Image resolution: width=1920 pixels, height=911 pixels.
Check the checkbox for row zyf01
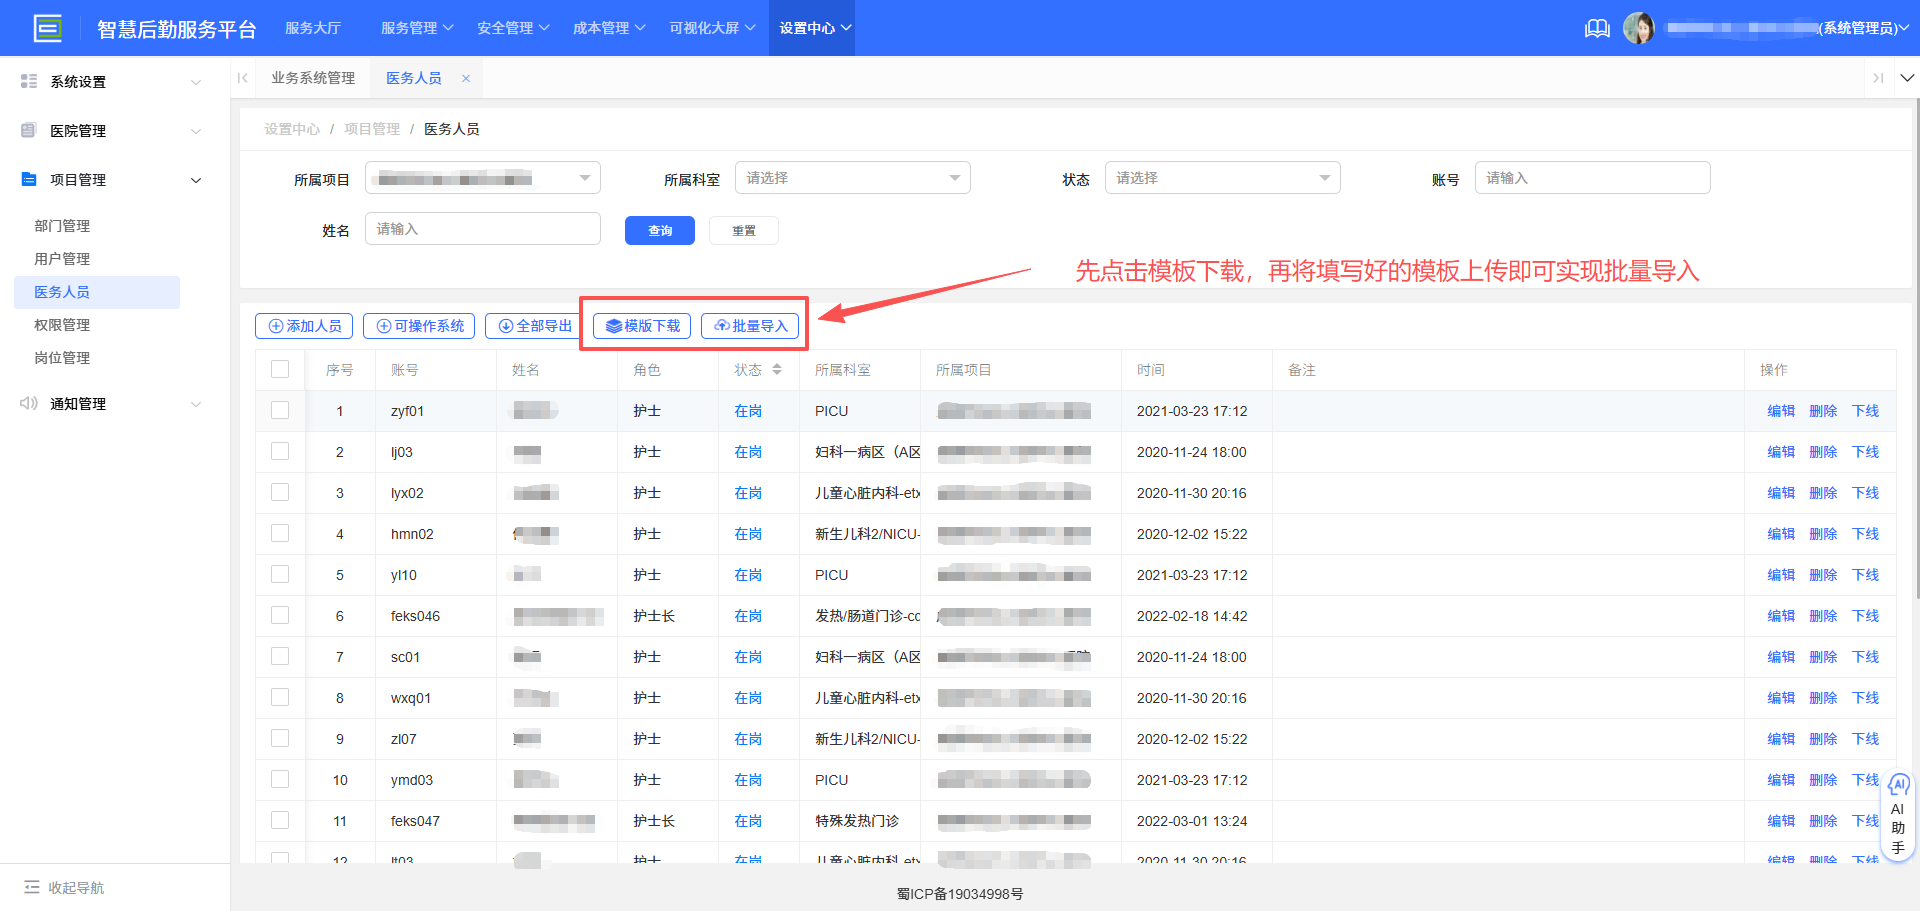pyautogui.click(x=280, y=411)
